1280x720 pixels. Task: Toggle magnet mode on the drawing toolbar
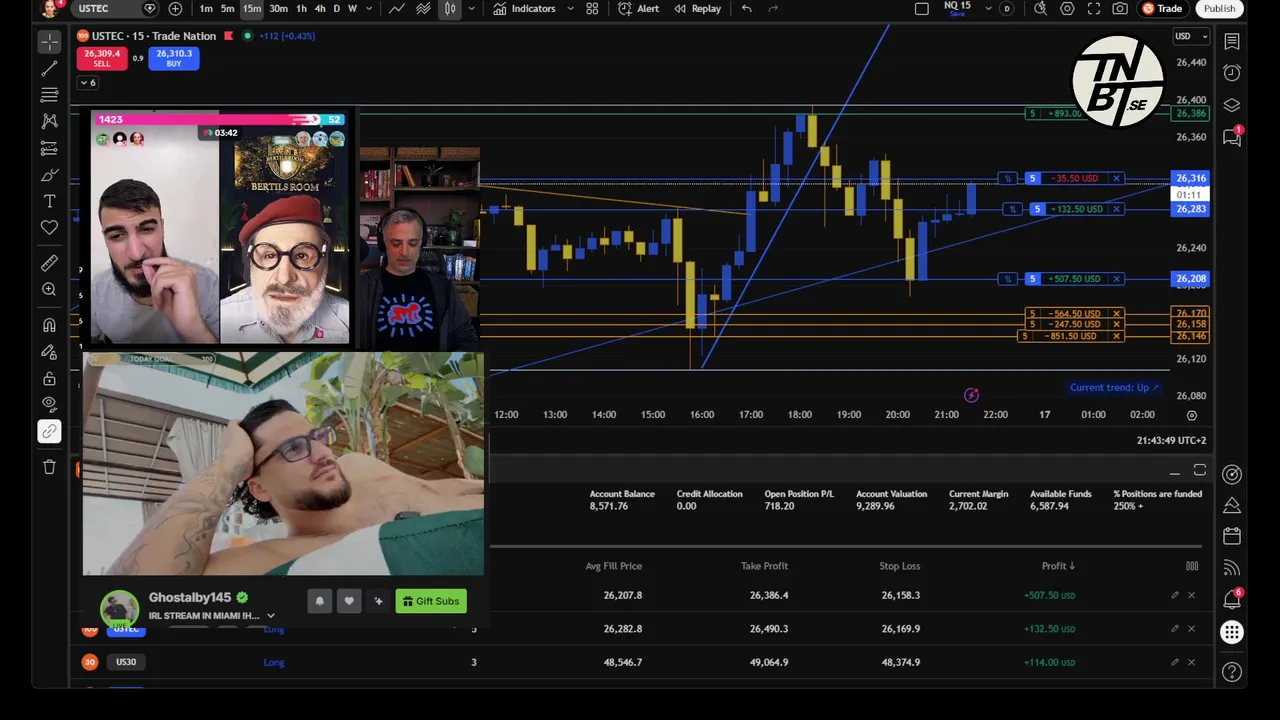[49, 325]
